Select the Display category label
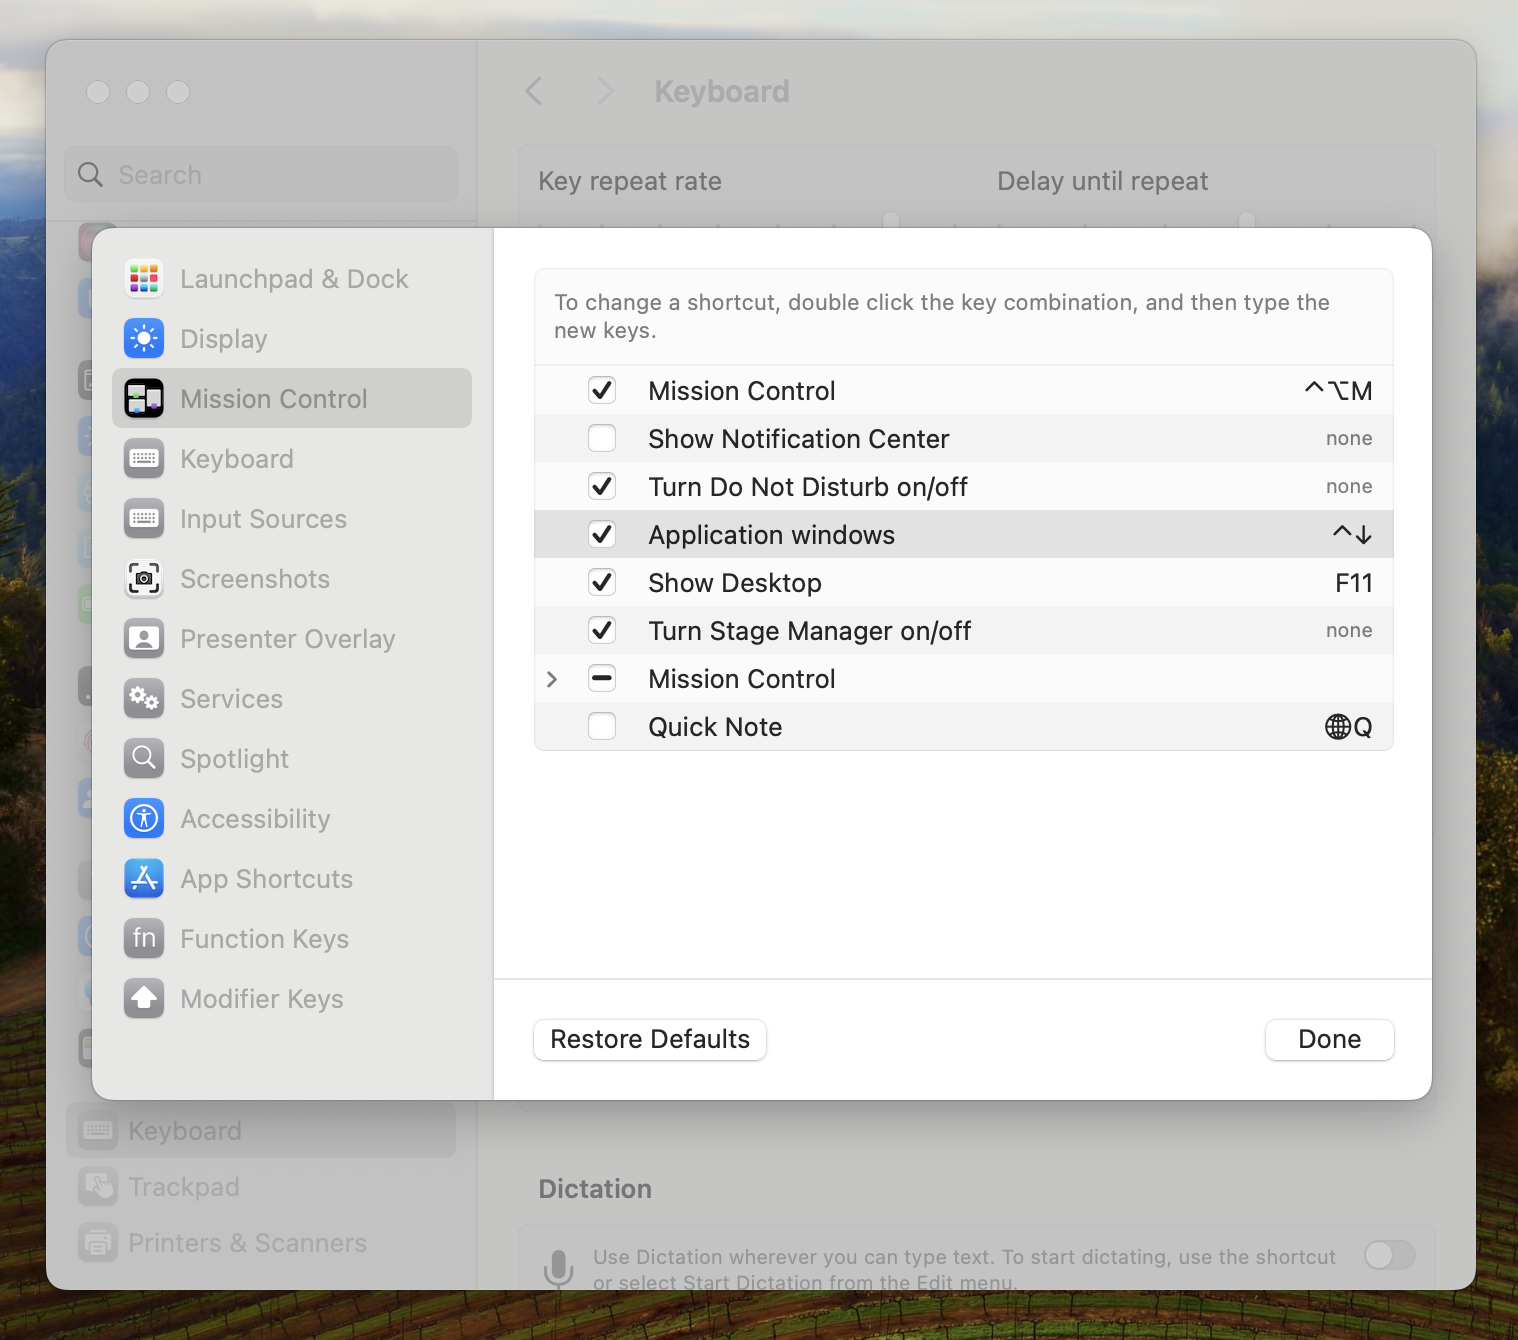The width and height of the screenshot is (1518, 1340). click(x=224, y=339)
